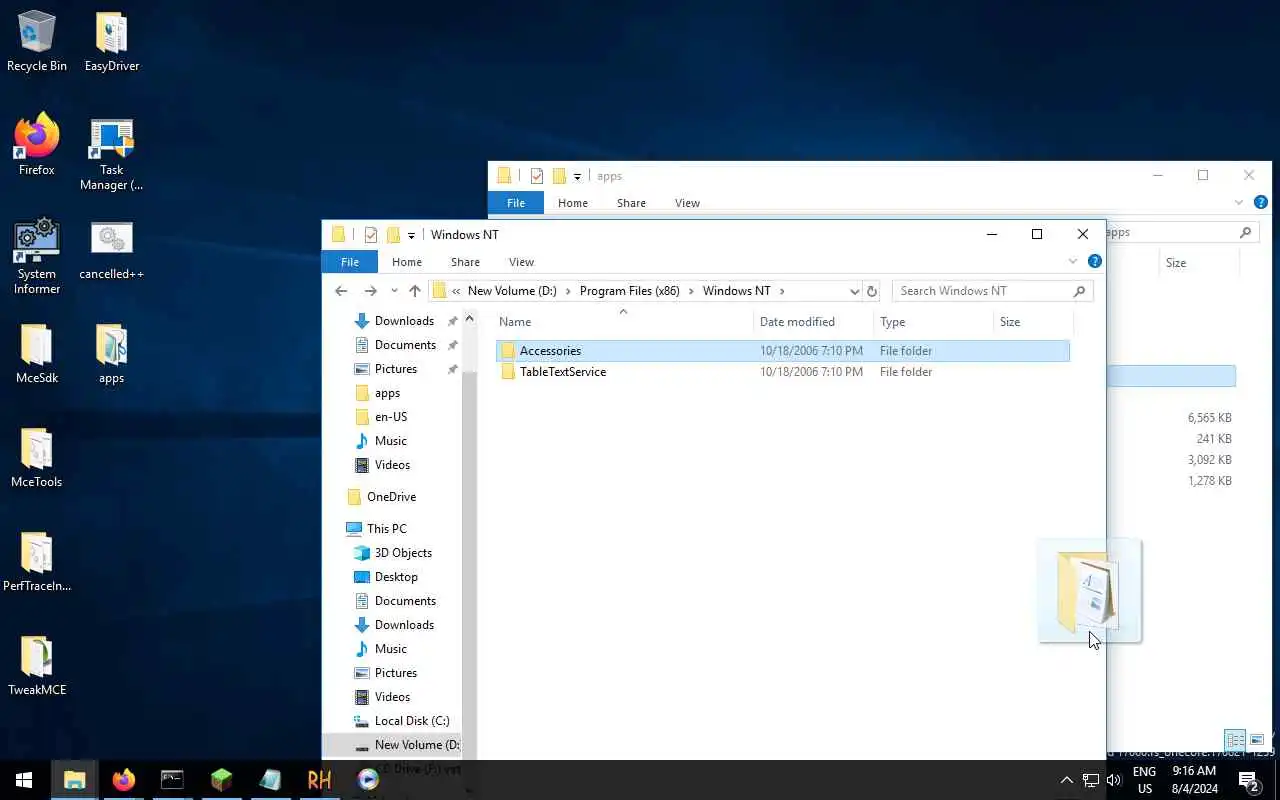The width and height of the screenshot is (1280, 800).
Task: Switch to details view in apps window
Action: tap(1235, 741)
